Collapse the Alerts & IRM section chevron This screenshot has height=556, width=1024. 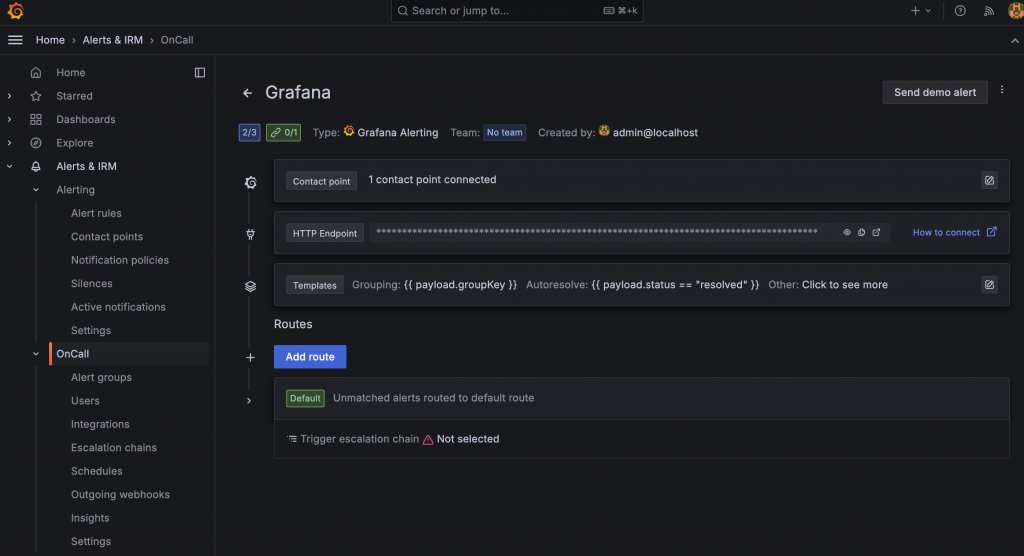[x=9, y=167]
